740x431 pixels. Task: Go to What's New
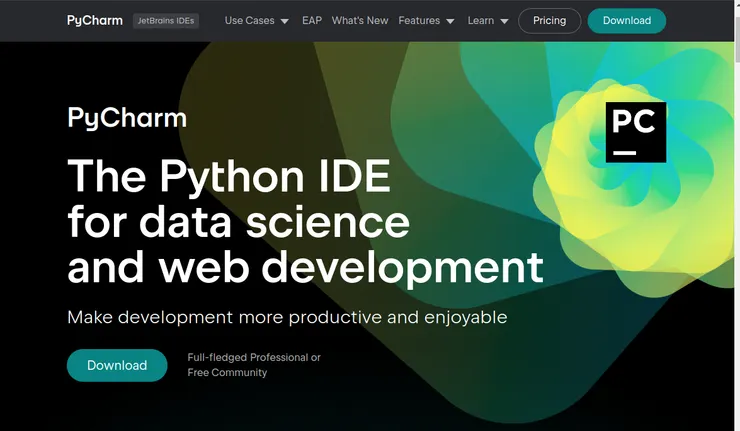[360, 21]
